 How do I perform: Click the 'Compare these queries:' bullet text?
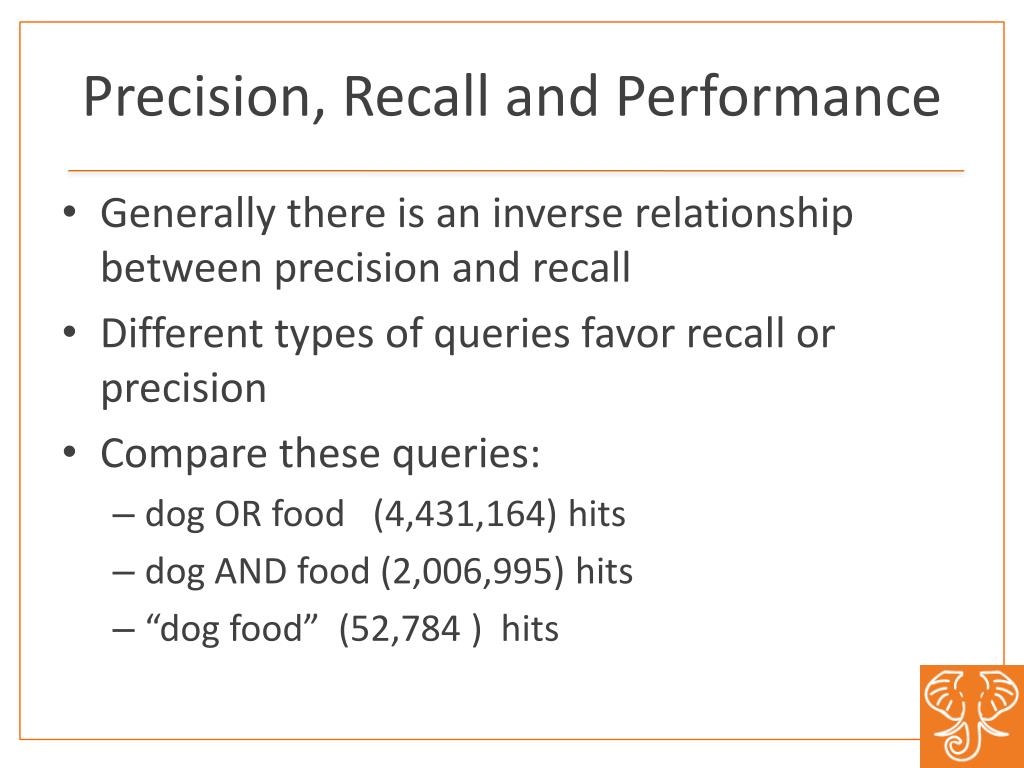[x=321, y=454]
